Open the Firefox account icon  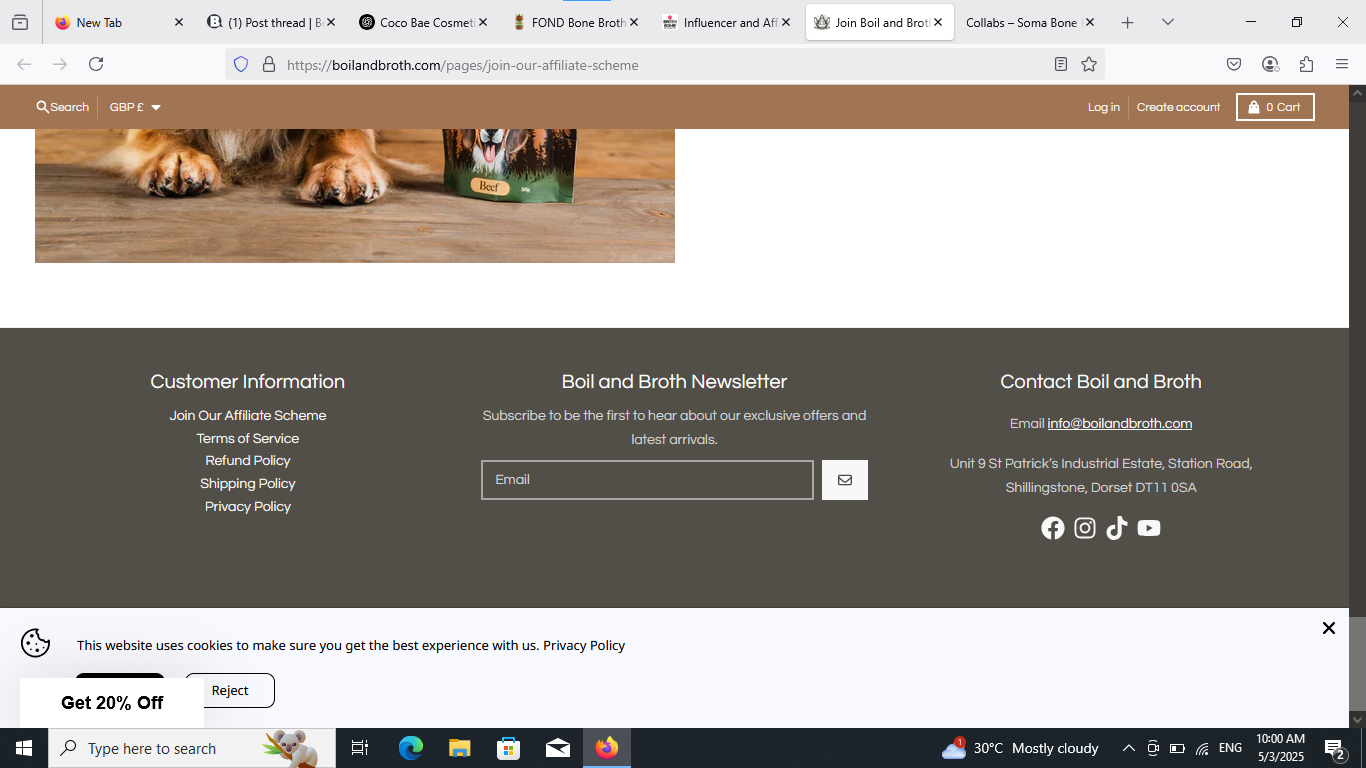[1270, 64]
